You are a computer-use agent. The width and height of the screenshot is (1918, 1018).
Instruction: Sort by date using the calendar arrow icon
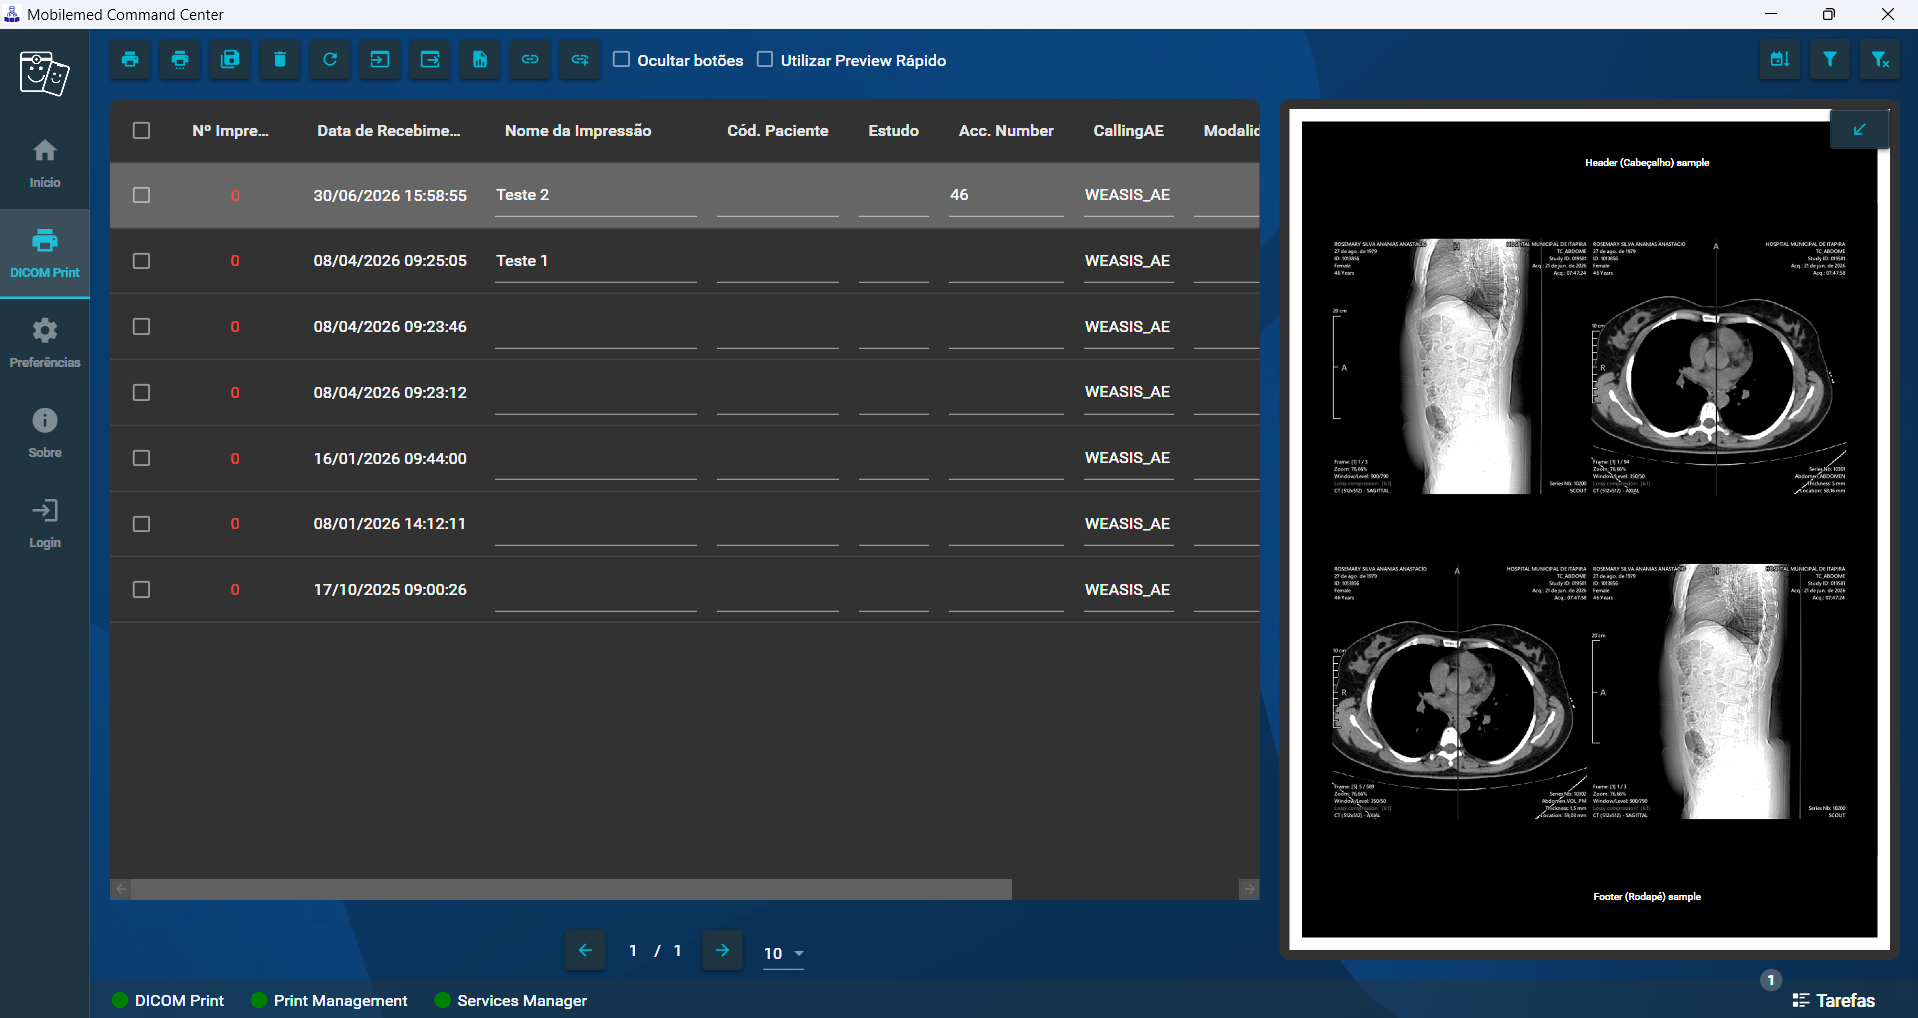click(x=1780, y=60)
